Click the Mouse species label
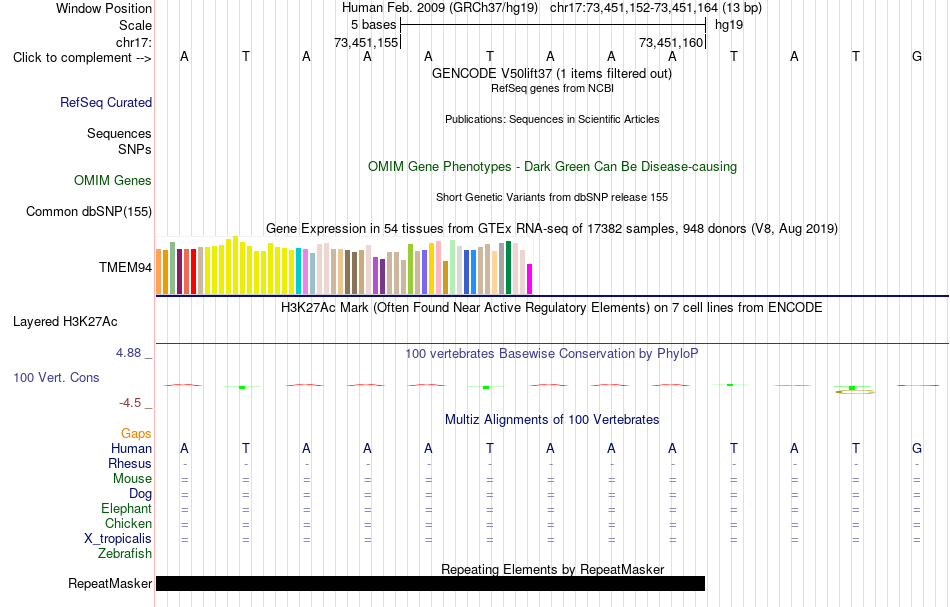The width and height of the screenshot is (950, 607). pos(132,479)
